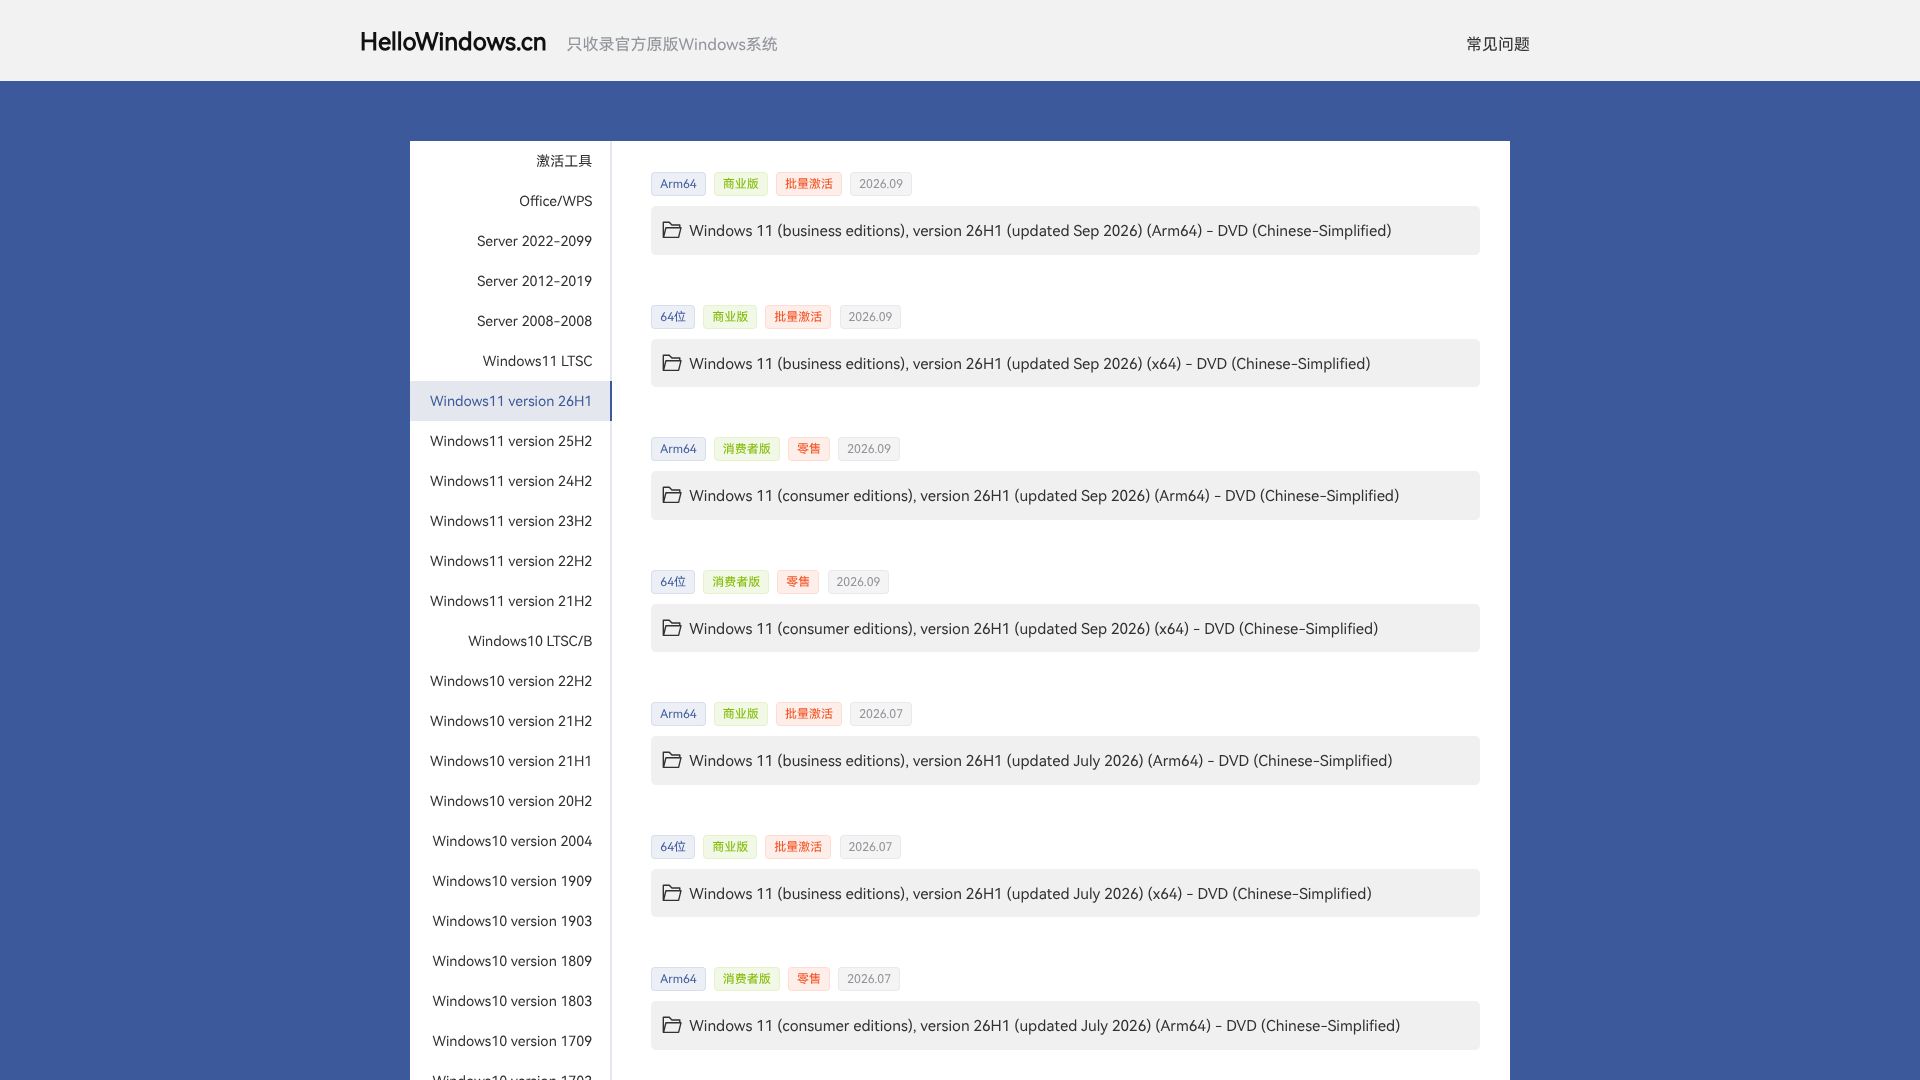Open Windows11 version 23H2 list
Screen dimensions: 1920x1080
click(510, 521)
